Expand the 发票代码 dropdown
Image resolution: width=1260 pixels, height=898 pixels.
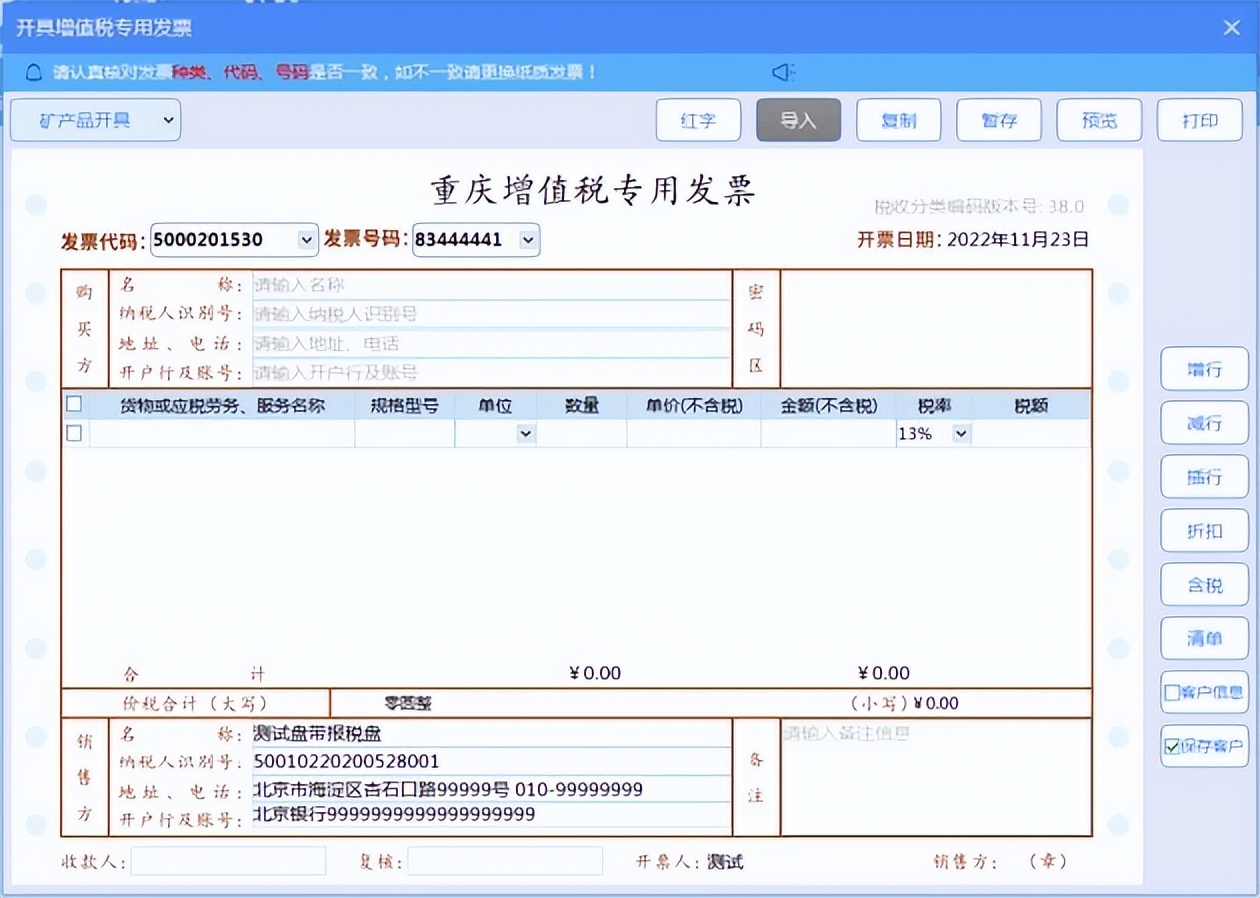pos(304,239)
